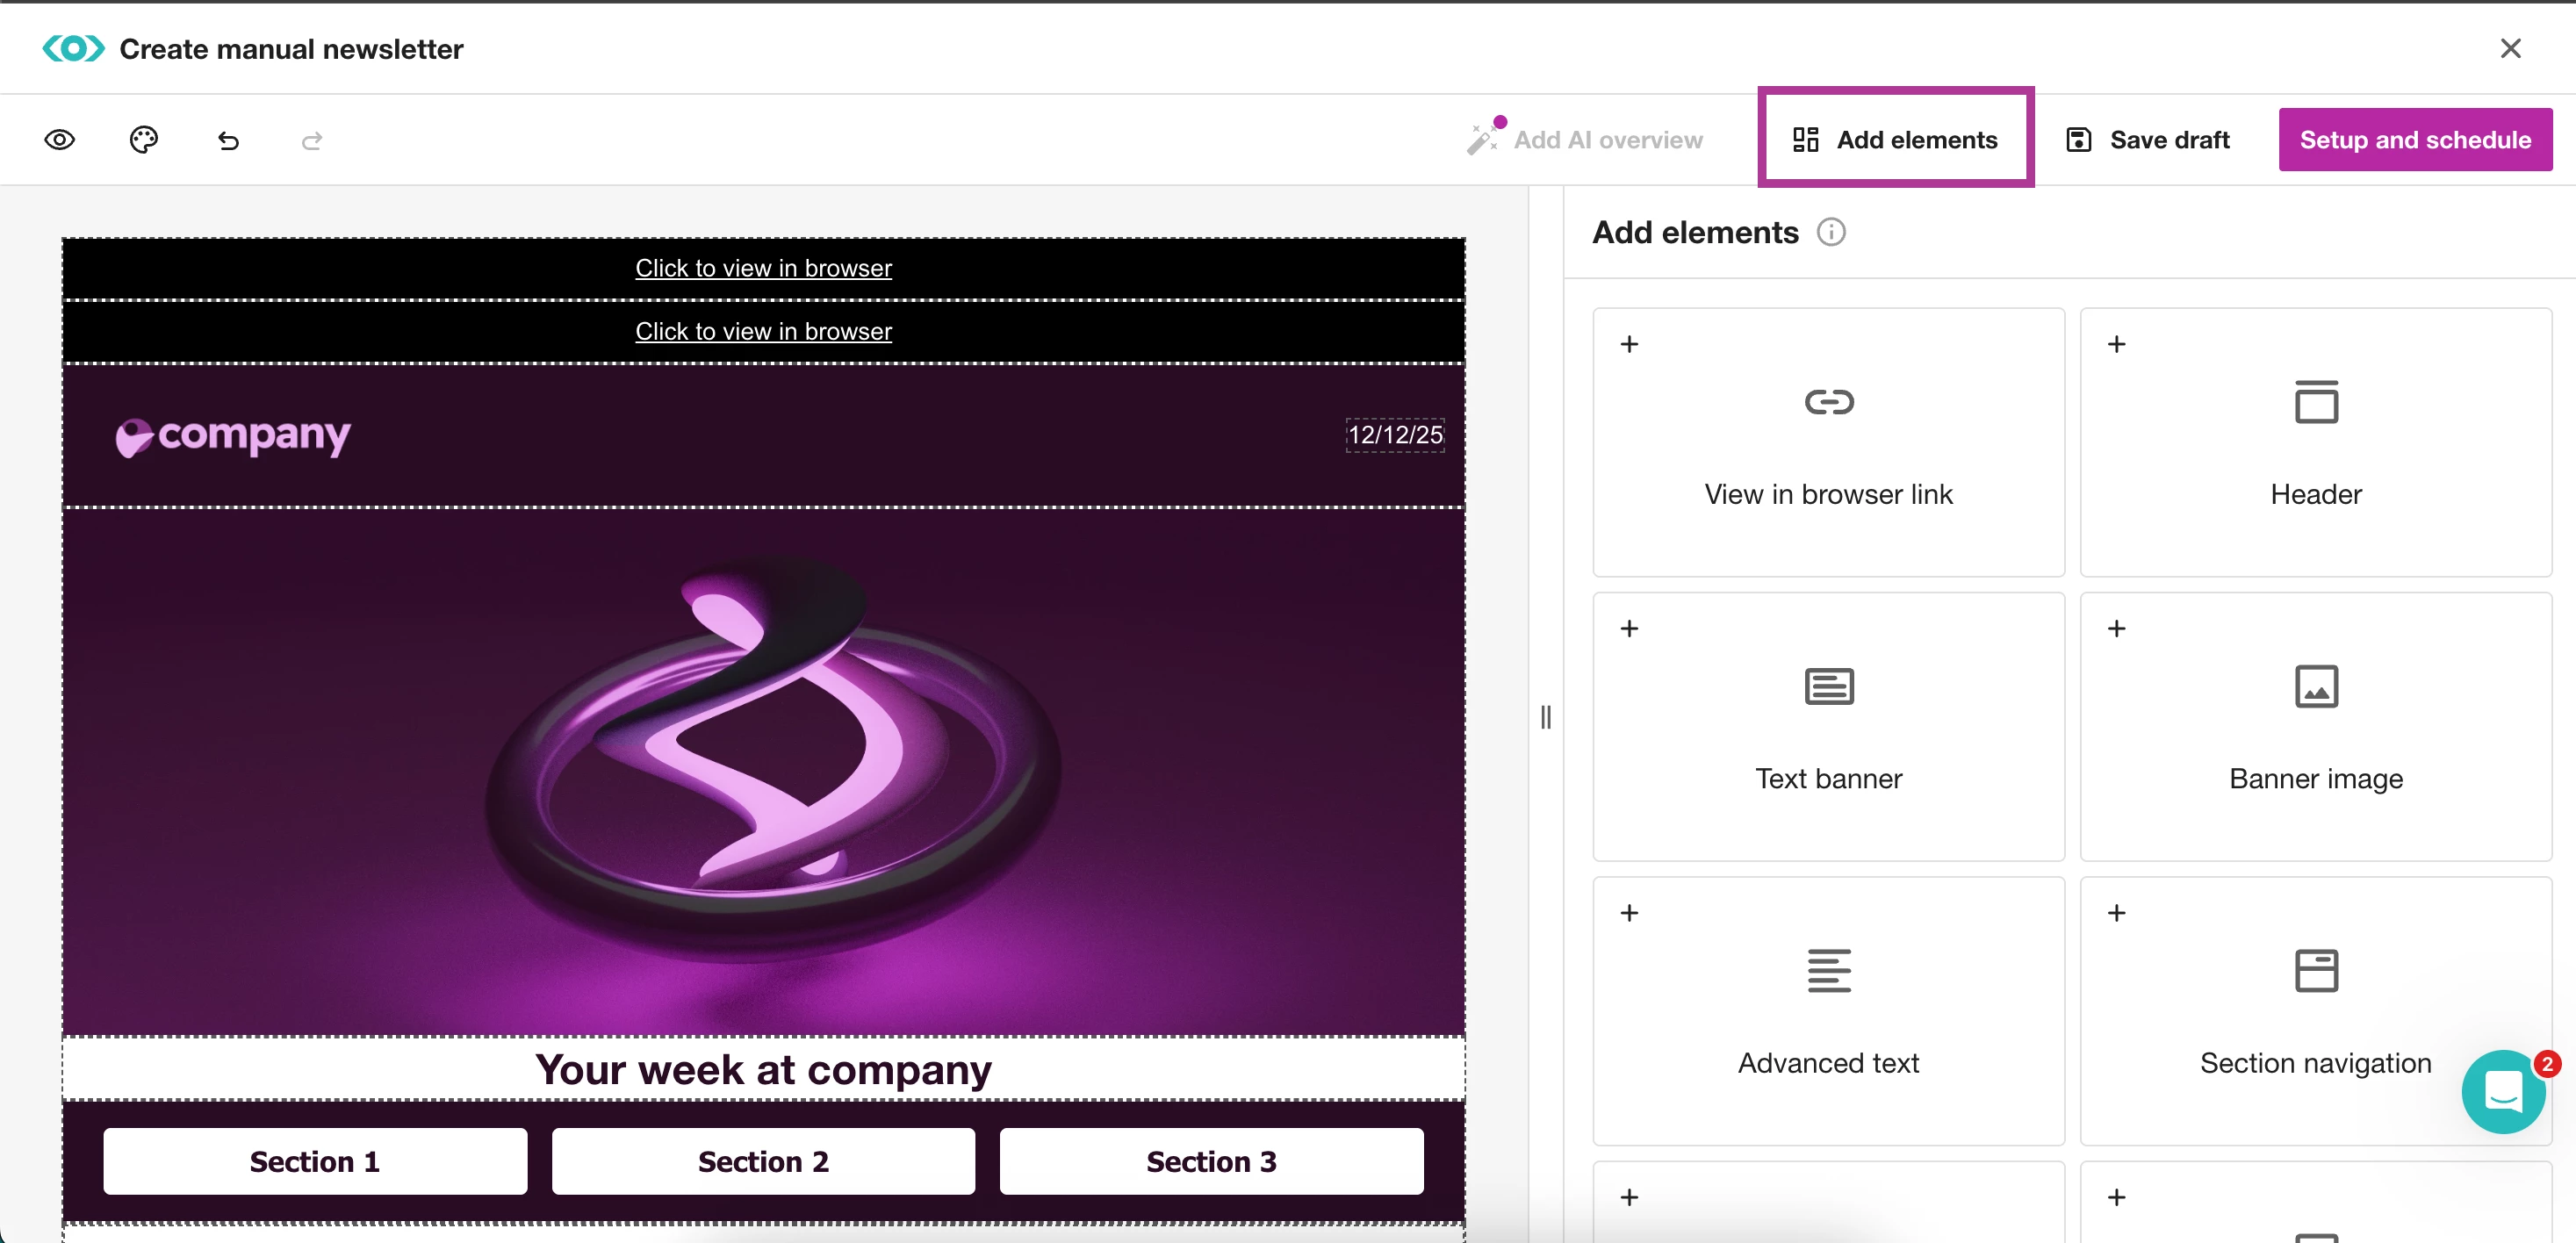Click the panel resize divider handle
Viewport: 2576px width, 1243px height.
pos(1546,716)
